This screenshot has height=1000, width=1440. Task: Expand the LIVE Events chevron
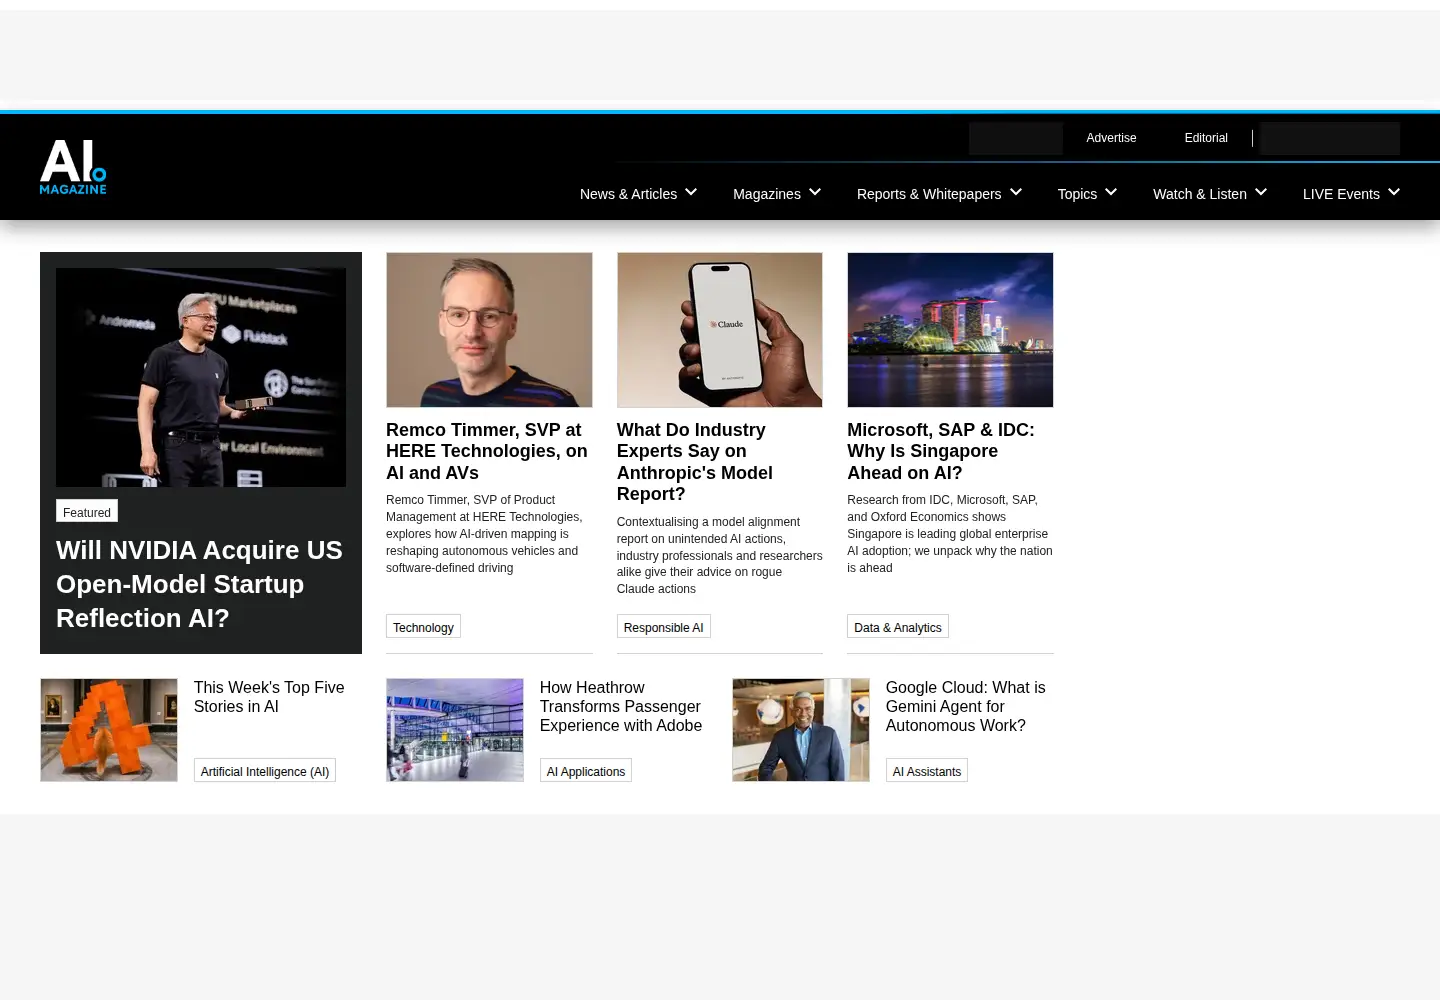1394,192
